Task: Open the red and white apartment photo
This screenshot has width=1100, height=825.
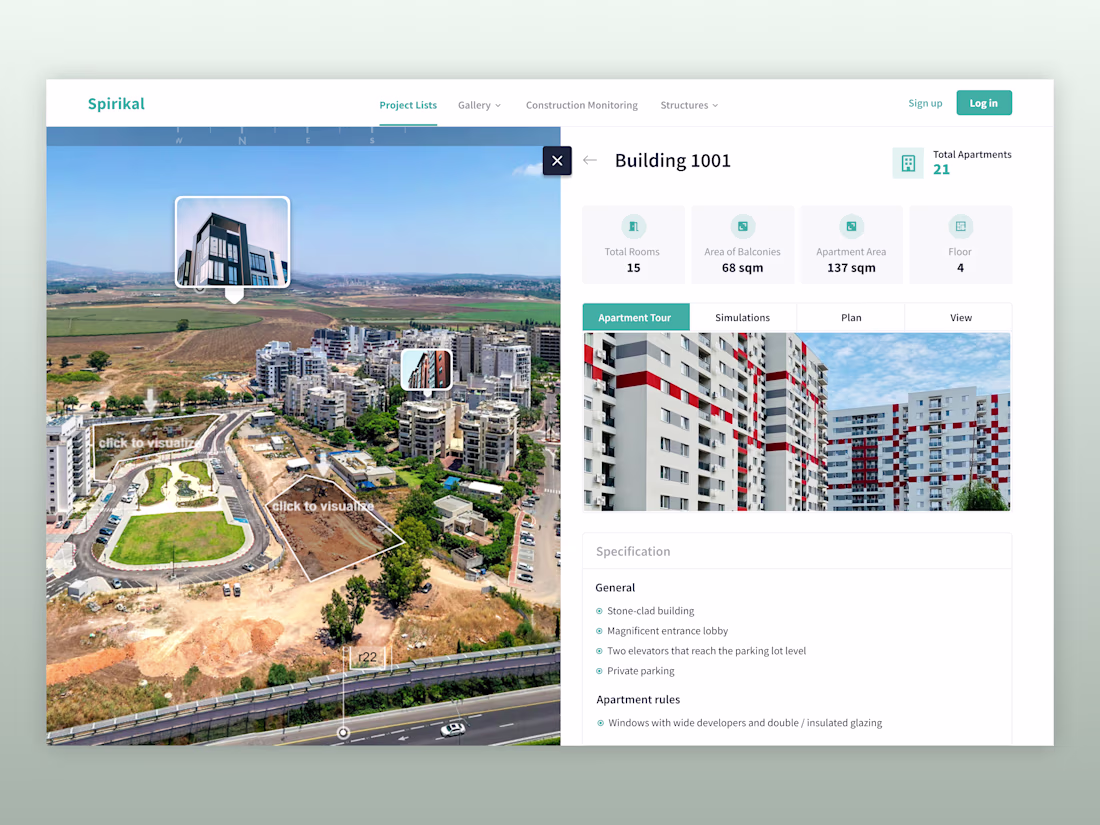Action: 797,422
